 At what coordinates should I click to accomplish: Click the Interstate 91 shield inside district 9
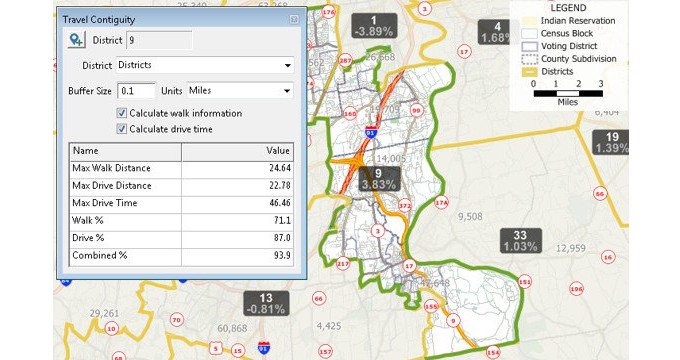pos(370,132)
